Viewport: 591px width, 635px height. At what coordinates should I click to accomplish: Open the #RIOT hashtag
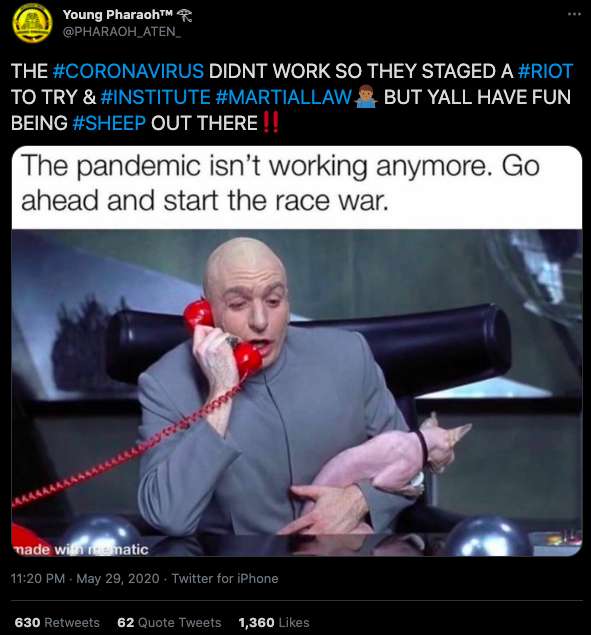click(x=545, y=71)
